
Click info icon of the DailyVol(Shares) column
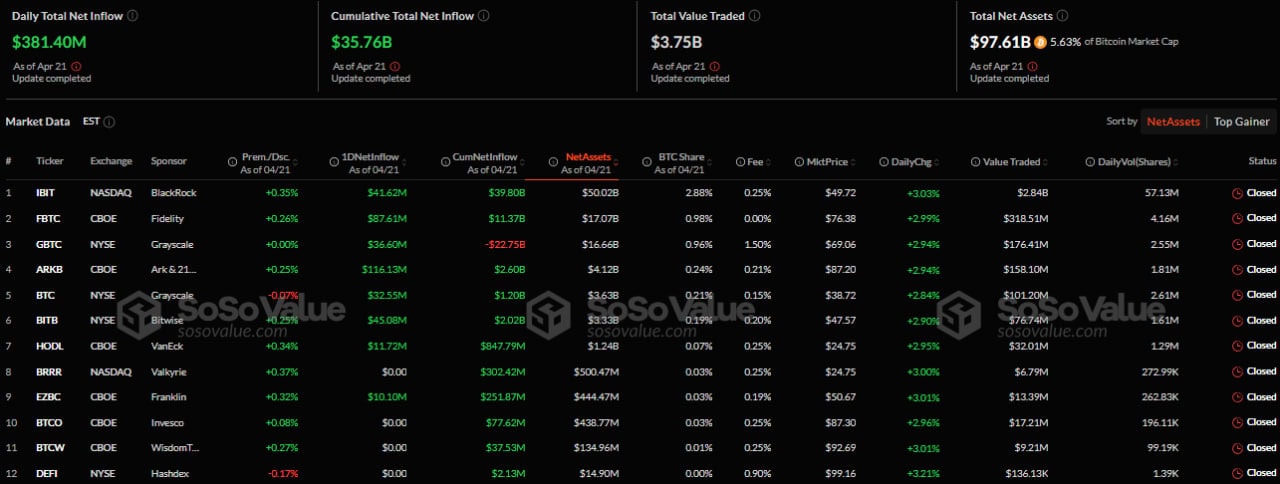1090,162
